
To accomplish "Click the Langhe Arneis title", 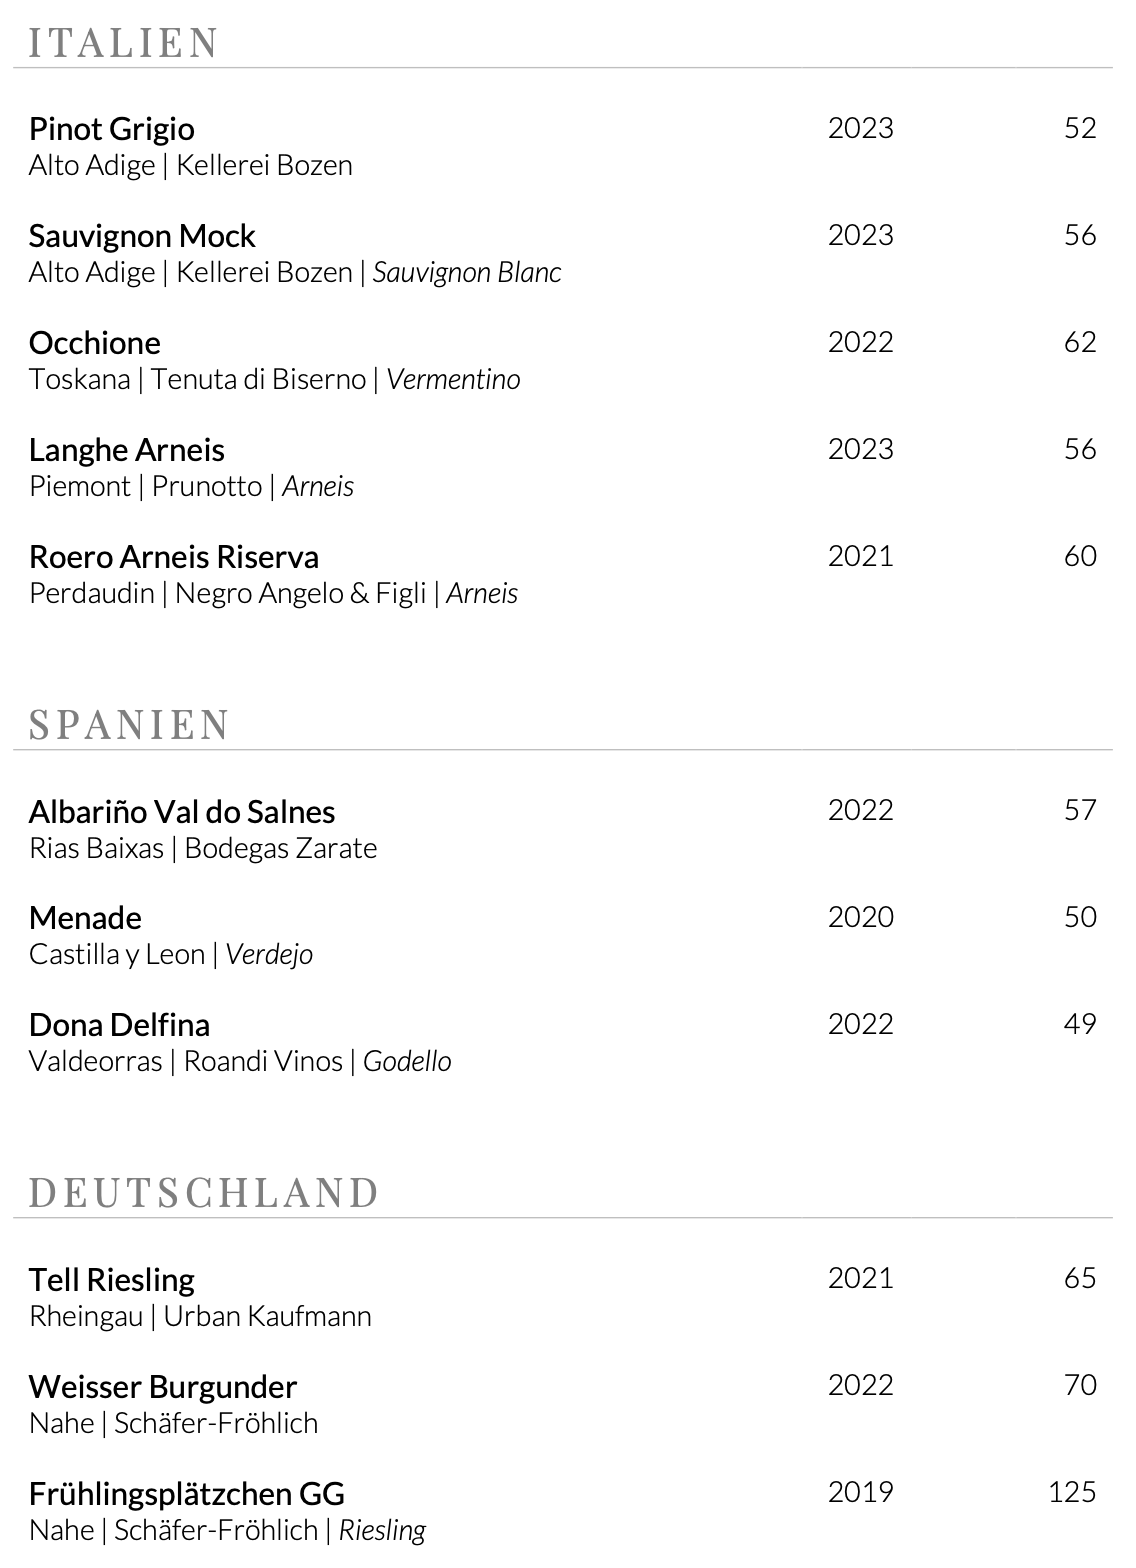I will pyautogui.click(x=126, y=450).
